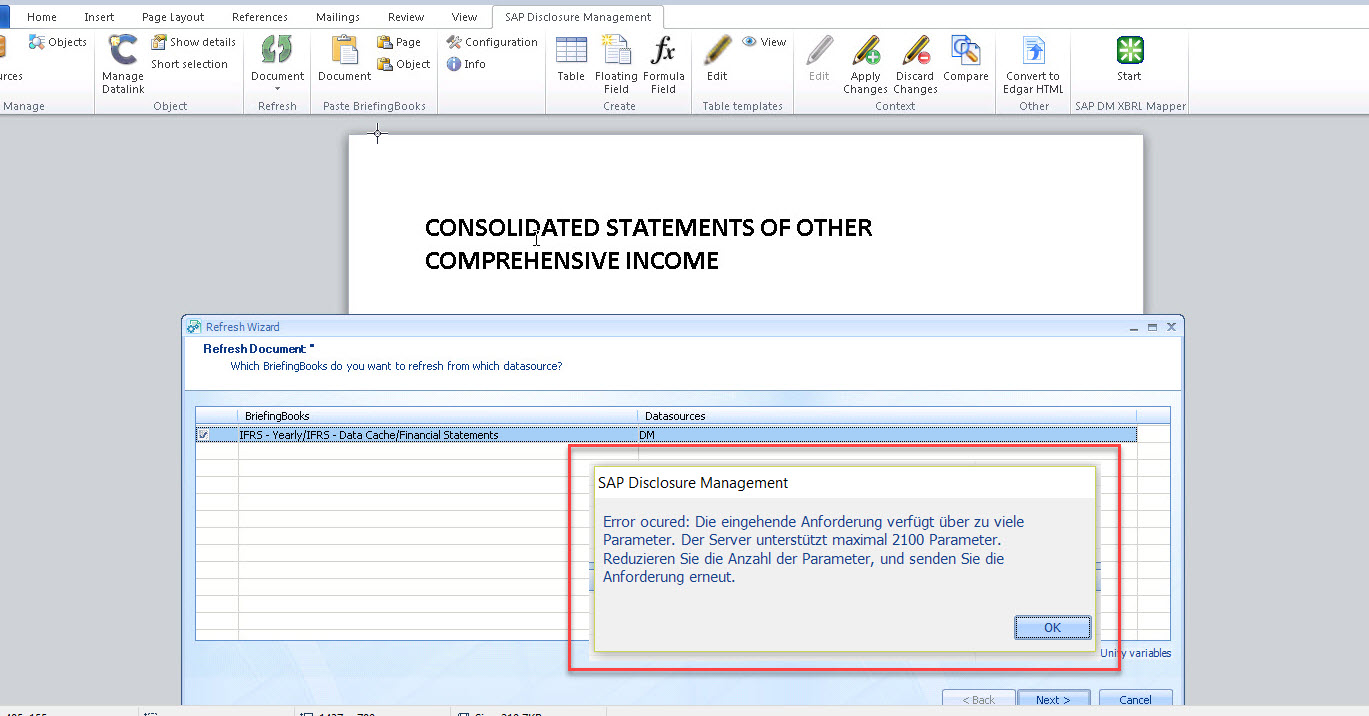Open Manage Datalink

(x=123, y=65)
